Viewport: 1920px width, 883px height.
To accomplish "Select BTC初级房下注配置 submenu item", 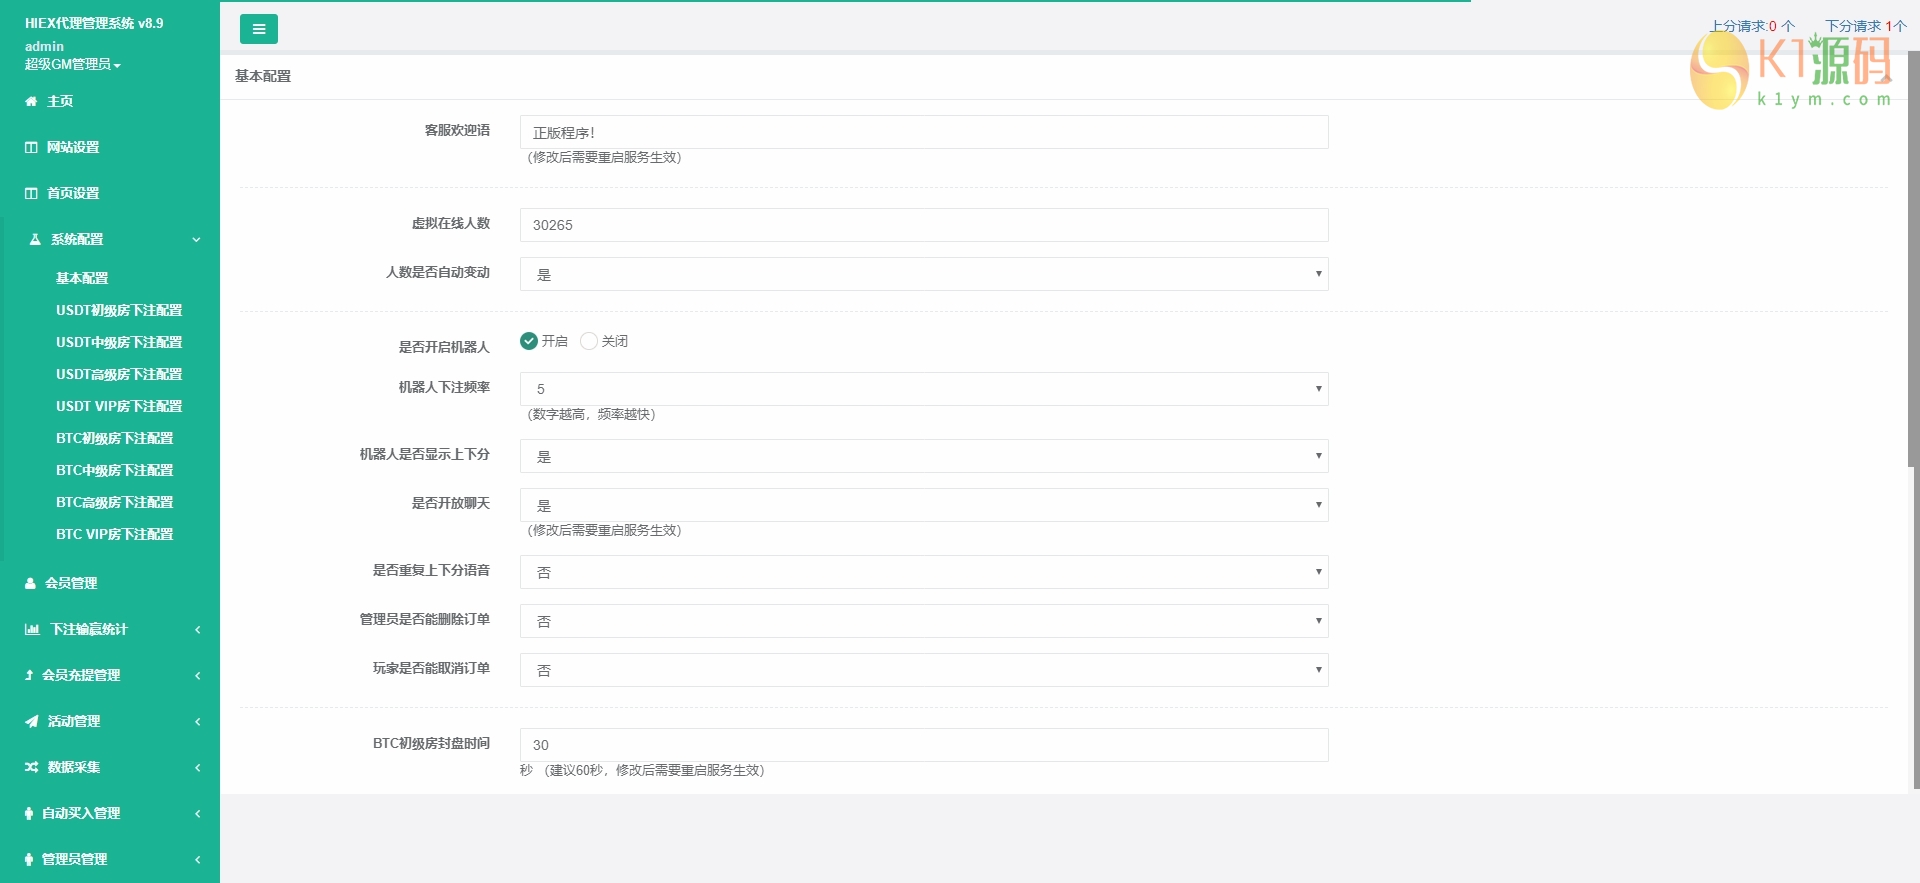I will coord(115,438).
